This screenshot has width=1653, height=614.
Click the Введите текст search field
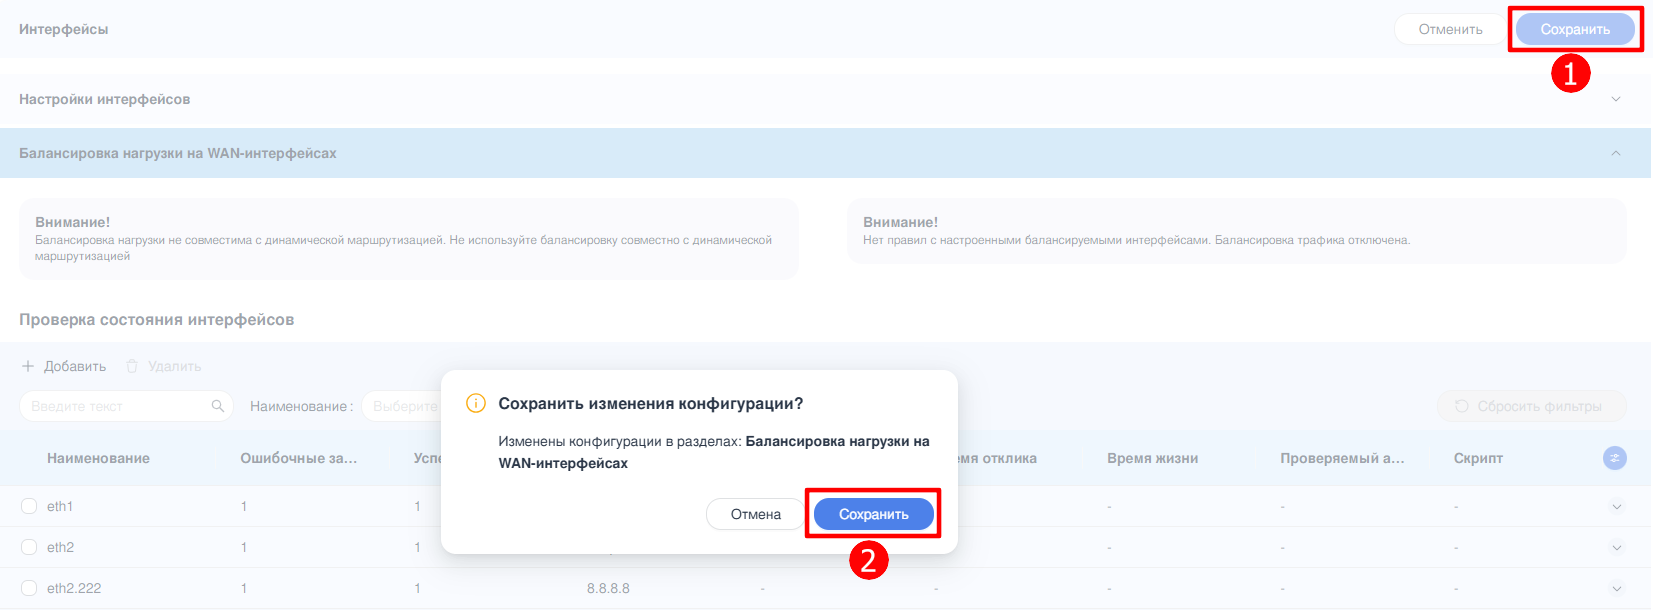click(x=115, y=406)
